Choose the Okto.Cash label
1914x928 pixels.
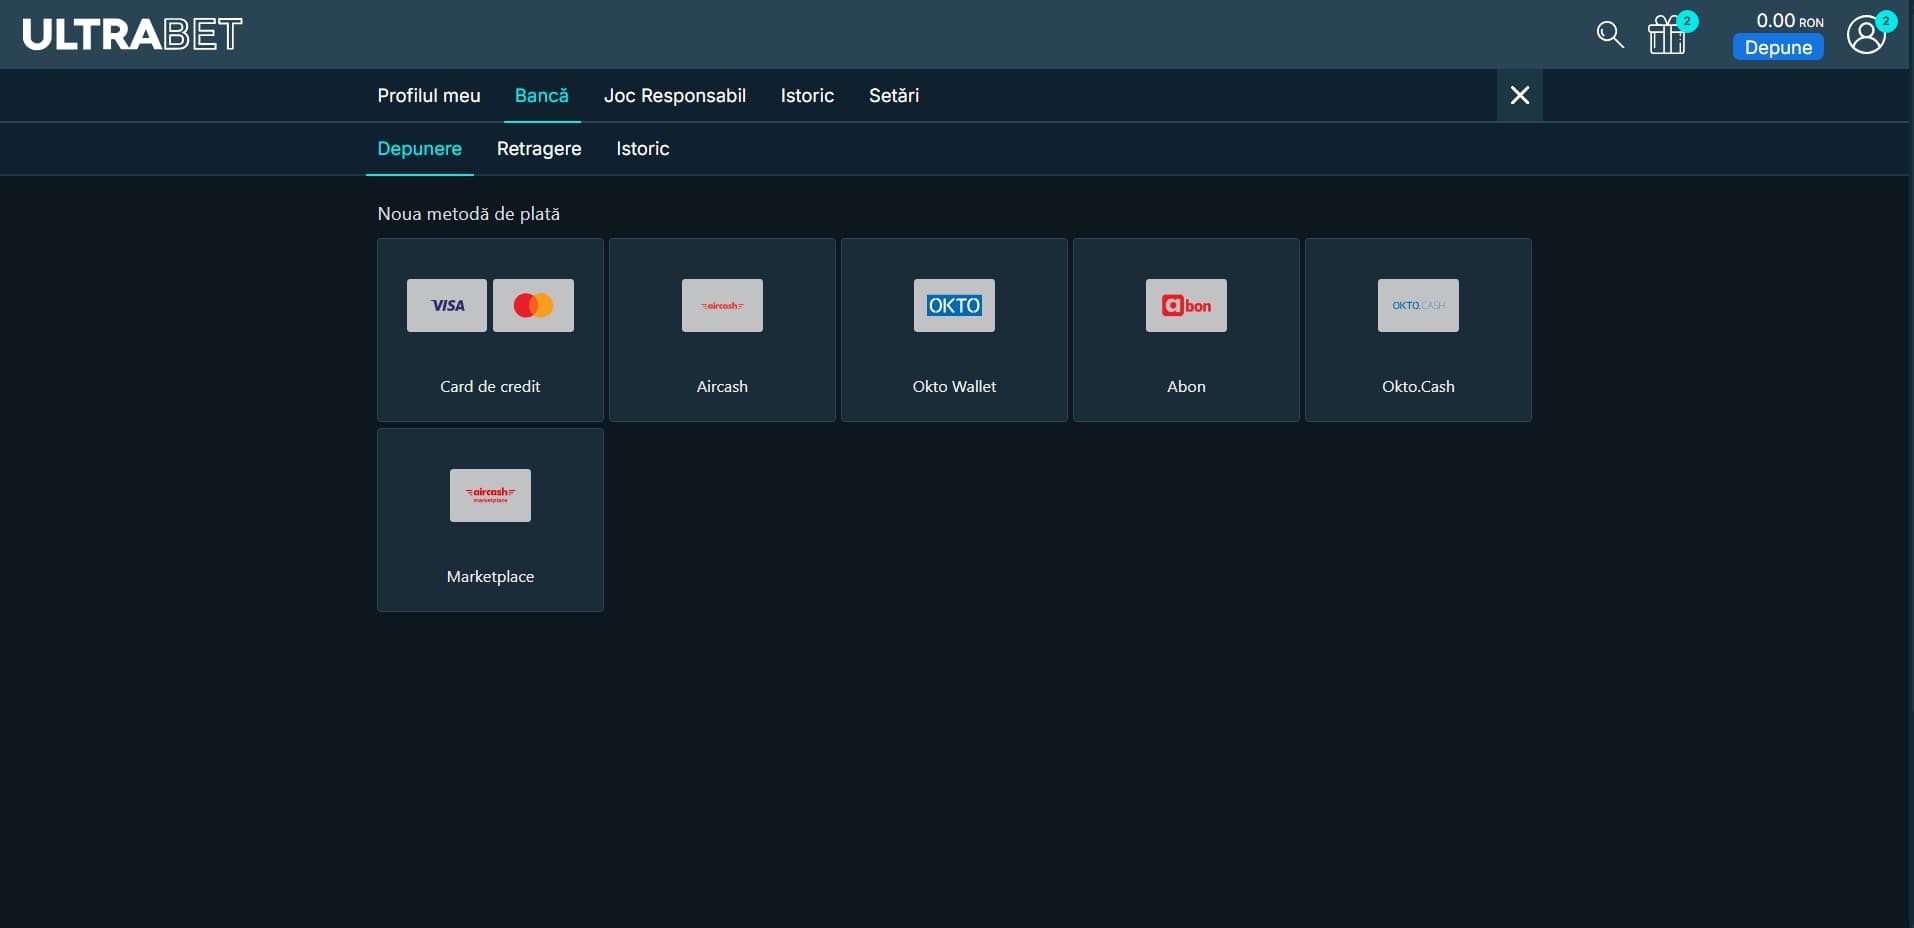click(1418, 386)
